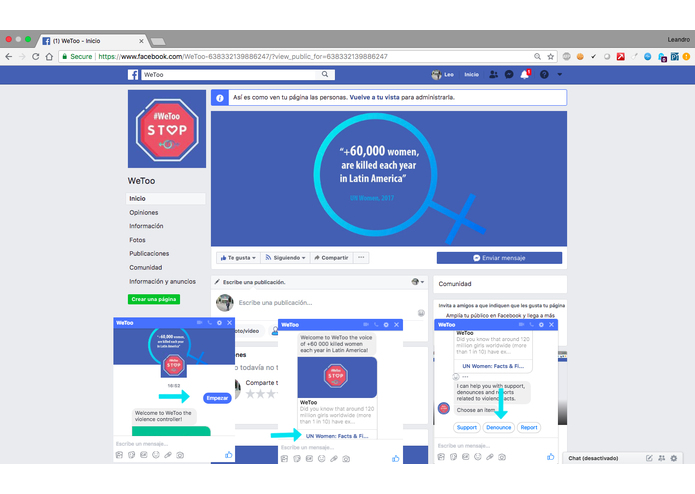Screen dimensions: 695x494
Task: Open the friend requests icon
Action: [x=493, y=74]
